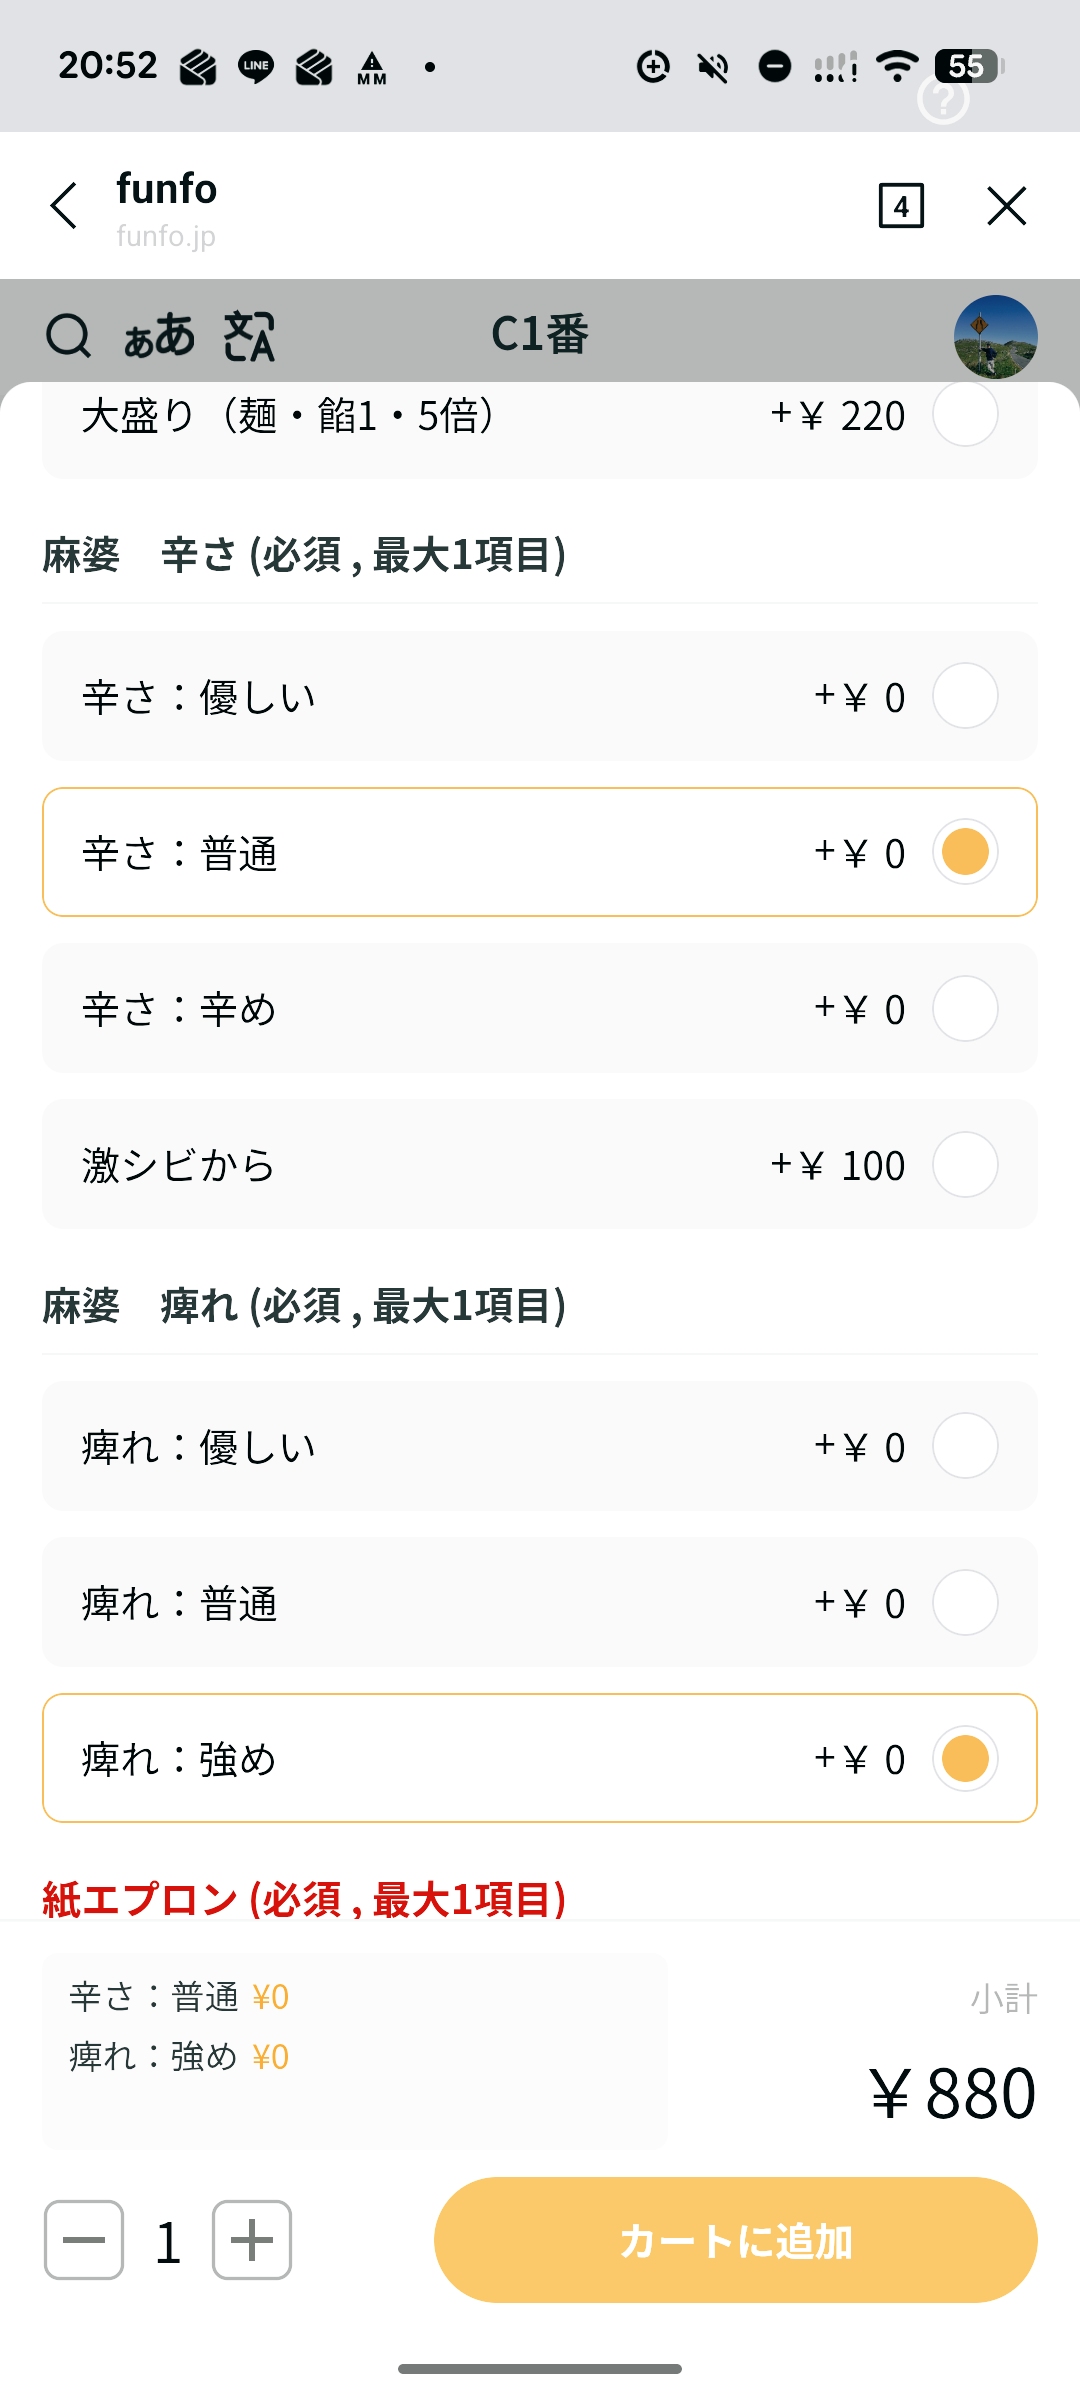Screen dimensions: 1080x2400
Task: Open the profile avatar picture
Action: [x=995, y=336]
